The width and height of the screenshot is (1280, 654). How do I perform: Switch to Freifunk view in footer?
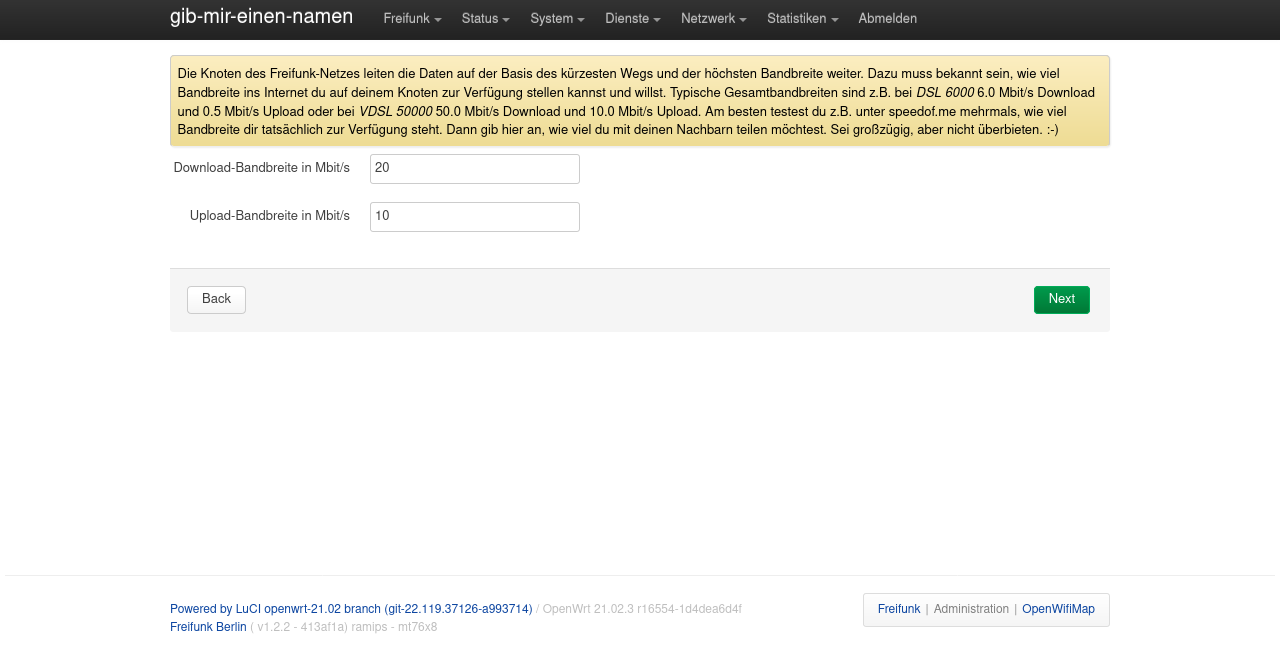(898, 609)
